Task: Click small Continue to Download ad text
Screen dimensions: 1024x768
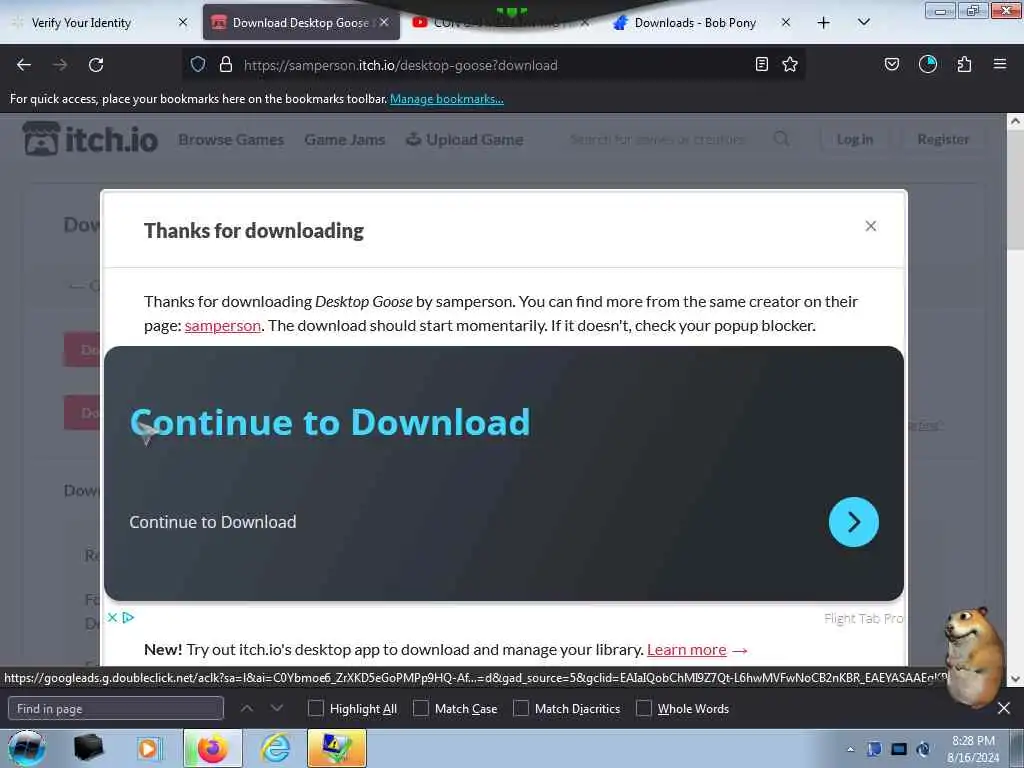Action: pyautogui.click(x=213, y=522)
